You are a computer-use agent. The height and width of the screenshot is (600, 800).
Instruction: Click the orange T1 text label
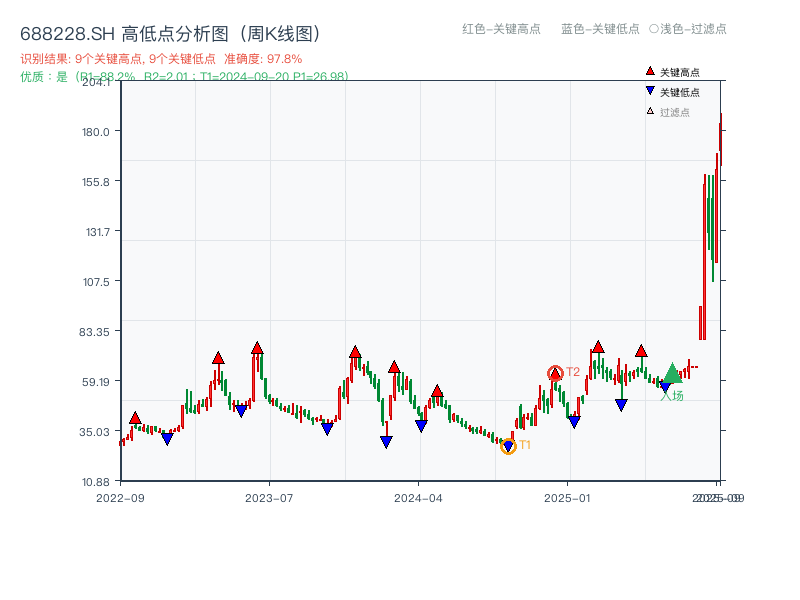(x=525, y=445)
